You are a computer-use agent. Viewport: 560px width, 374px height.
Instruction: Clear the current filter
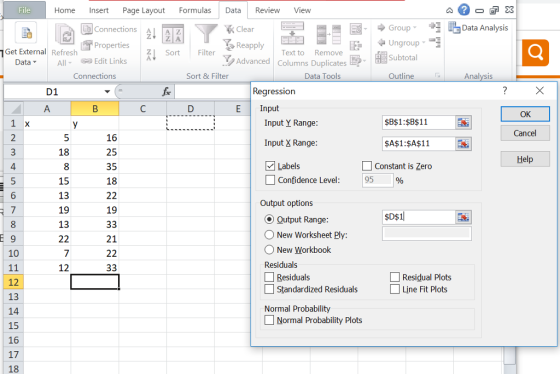(x=239, y=29)
